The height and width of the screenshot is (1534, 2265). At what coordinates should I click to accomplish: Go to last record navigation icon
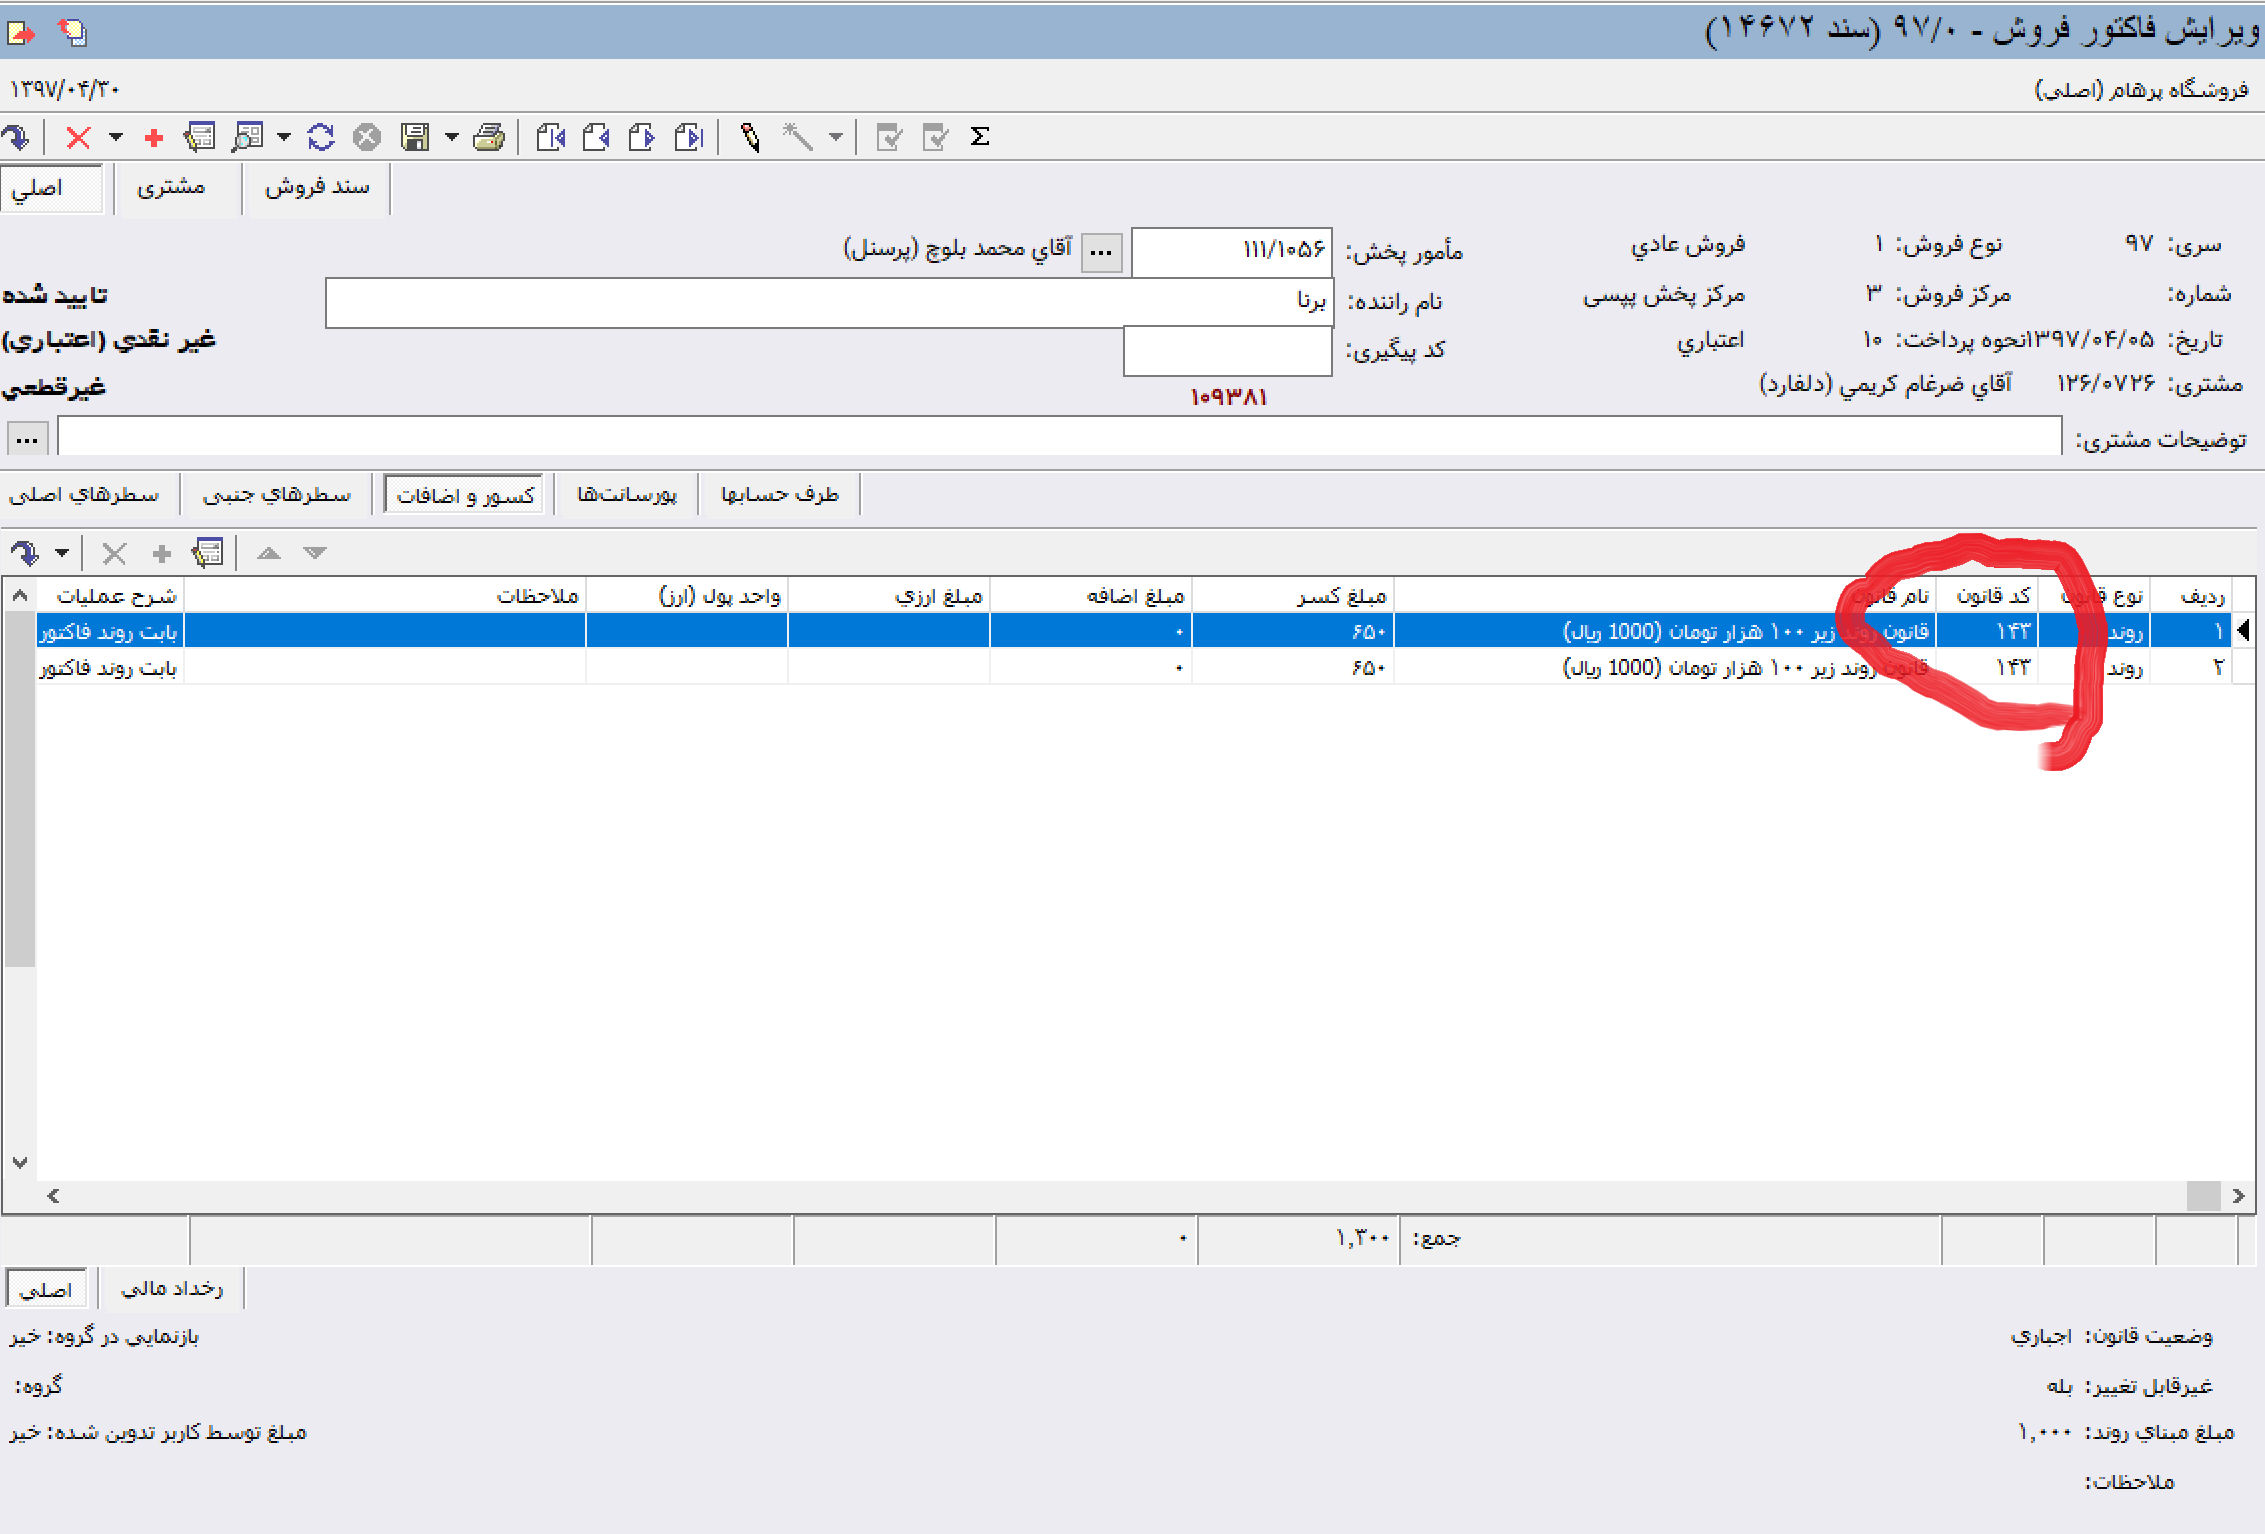689,137
